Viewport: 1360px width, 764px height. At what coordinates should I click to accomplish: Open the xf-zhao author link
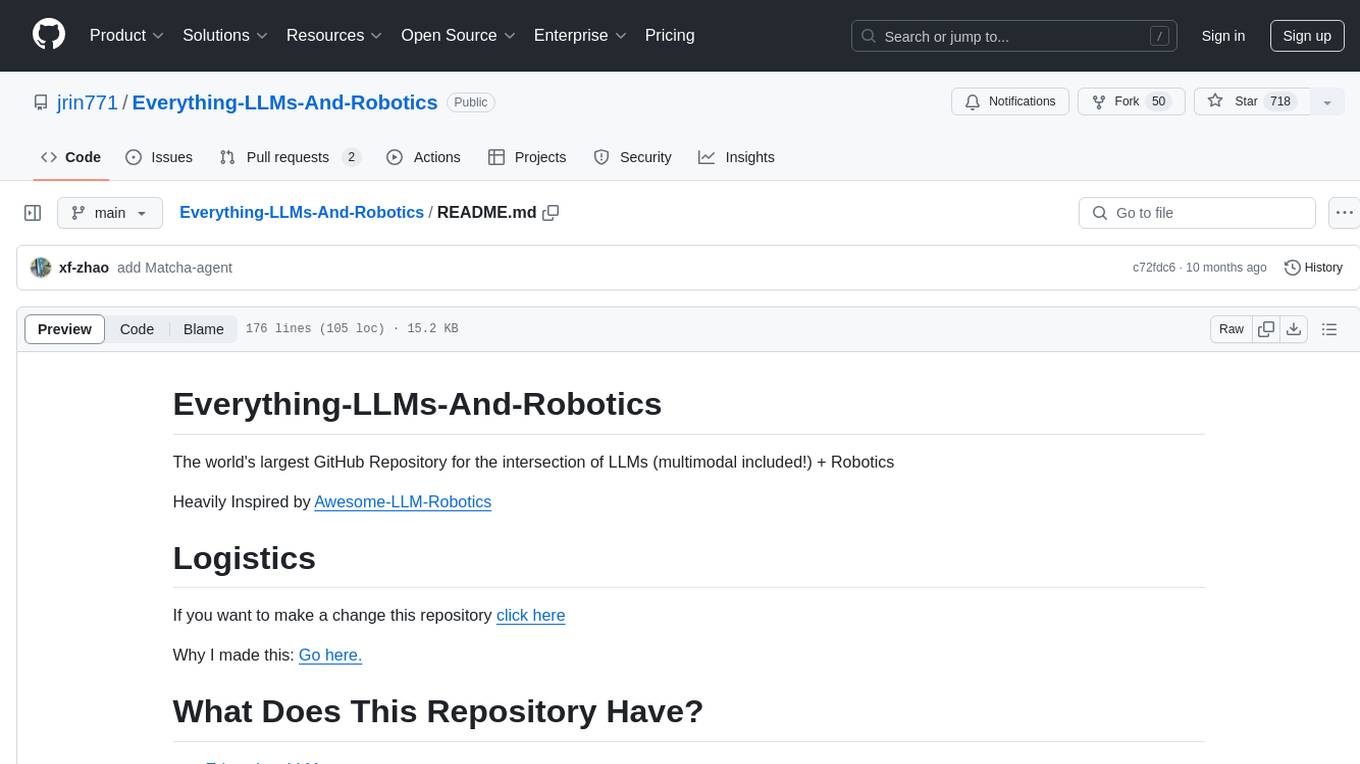pos(84,267)
